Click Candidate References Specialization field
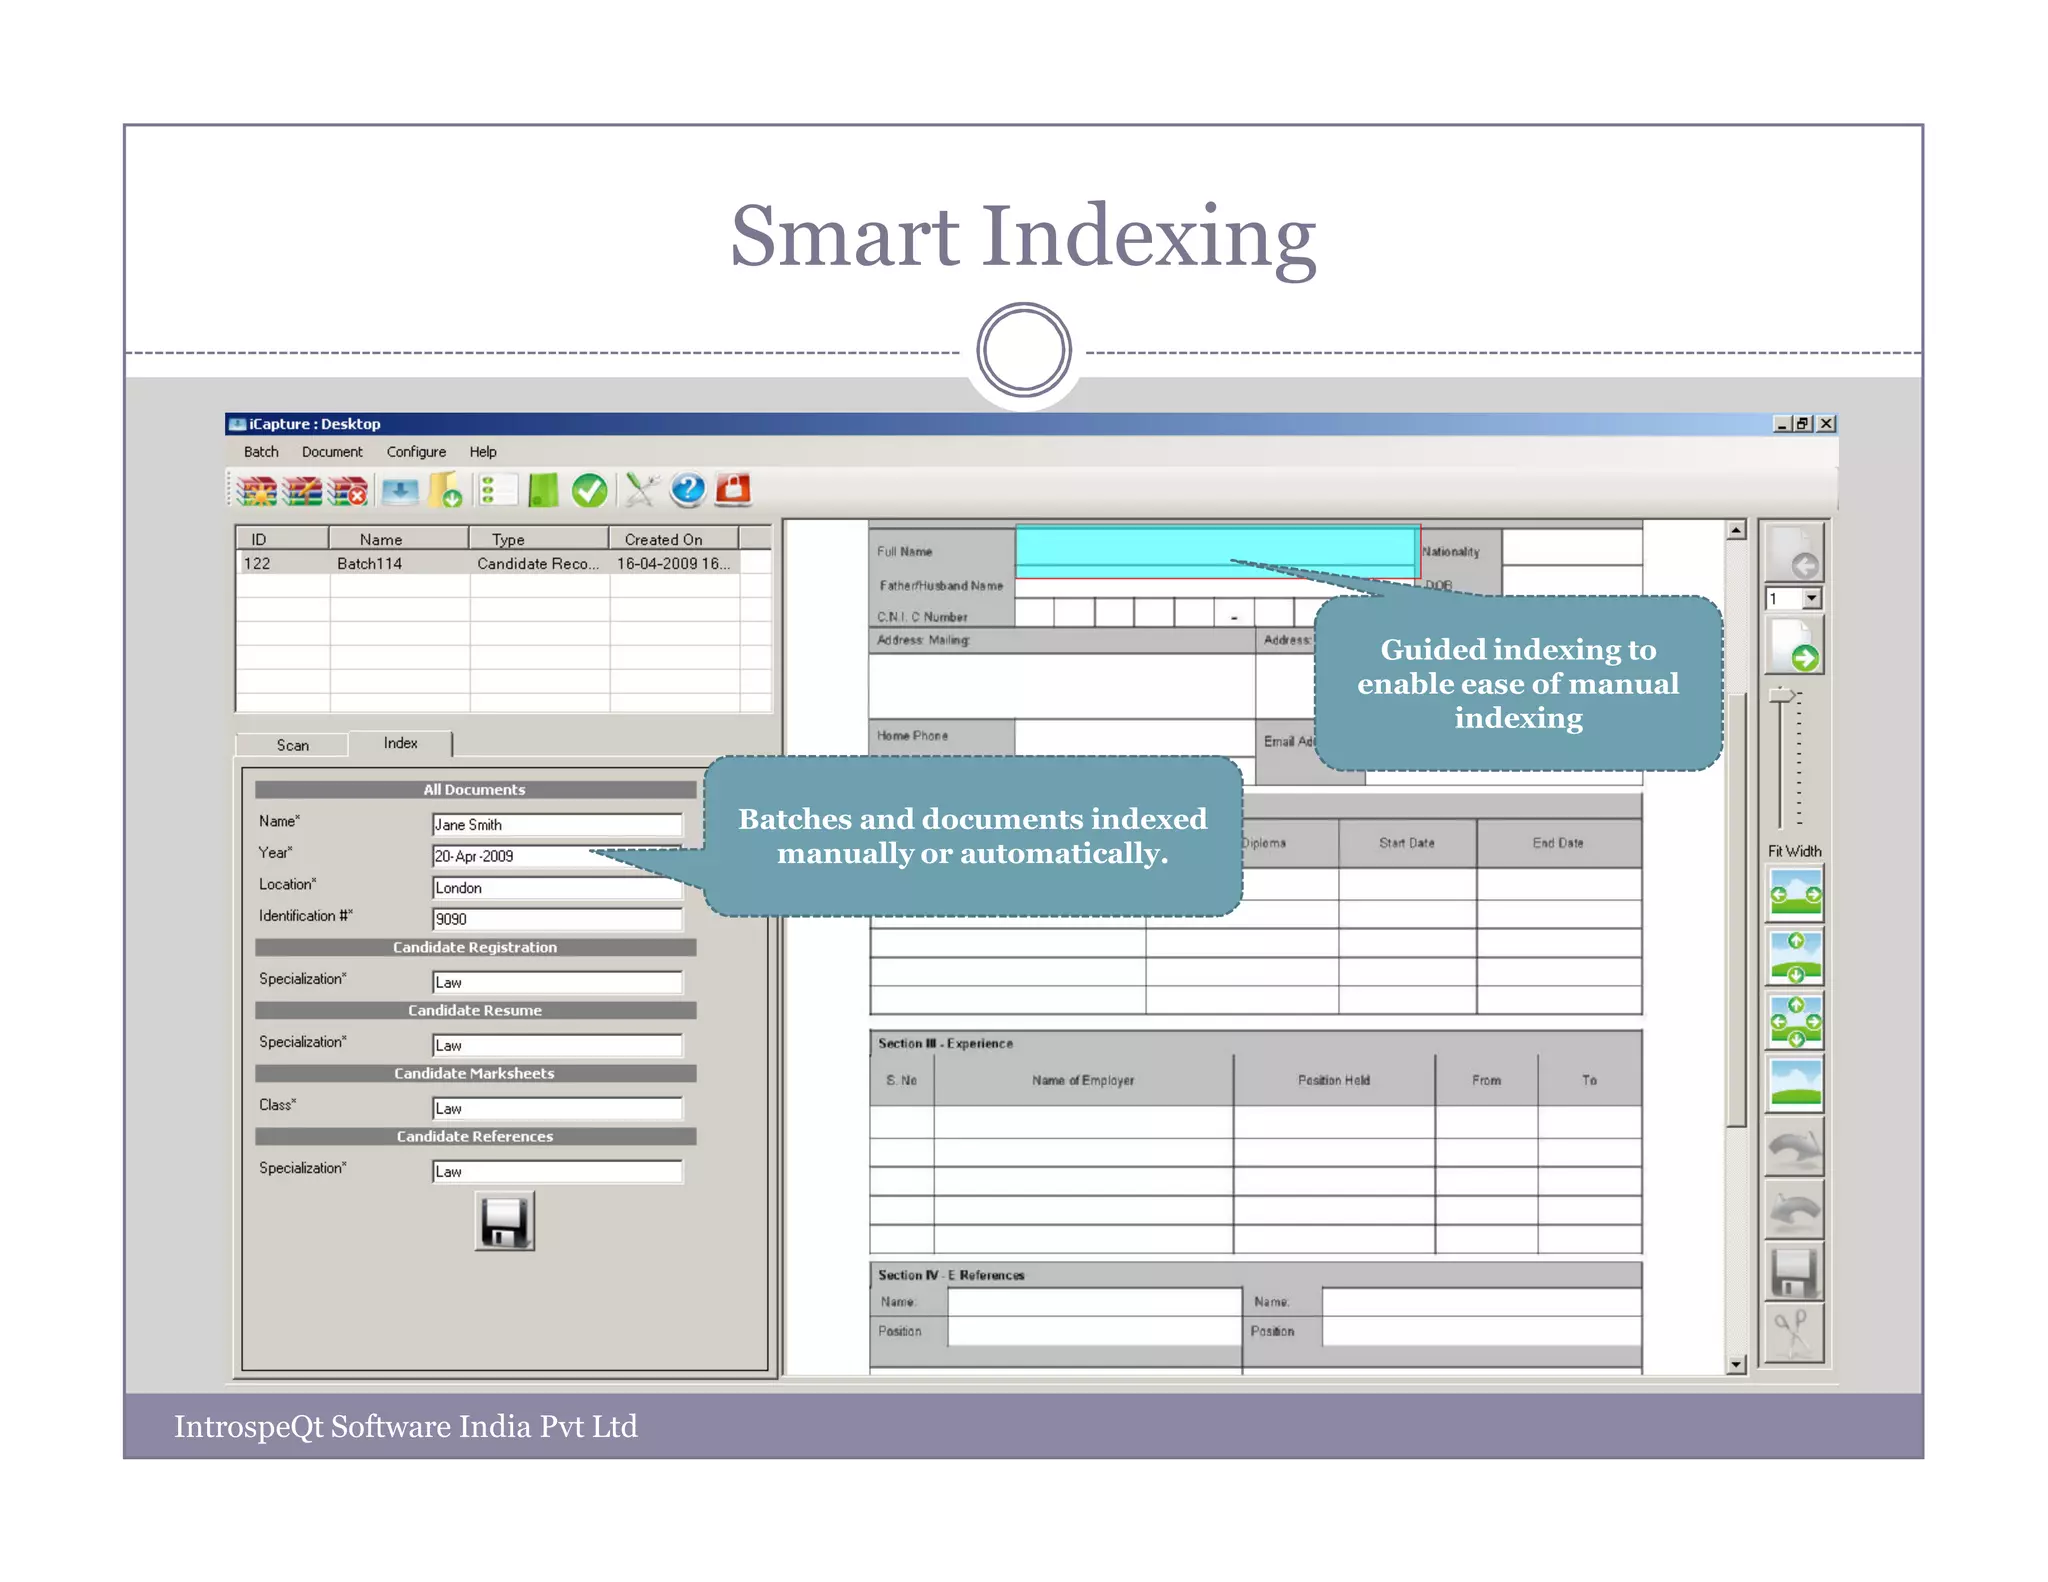2048x1582 pixels. point(557,1171)
